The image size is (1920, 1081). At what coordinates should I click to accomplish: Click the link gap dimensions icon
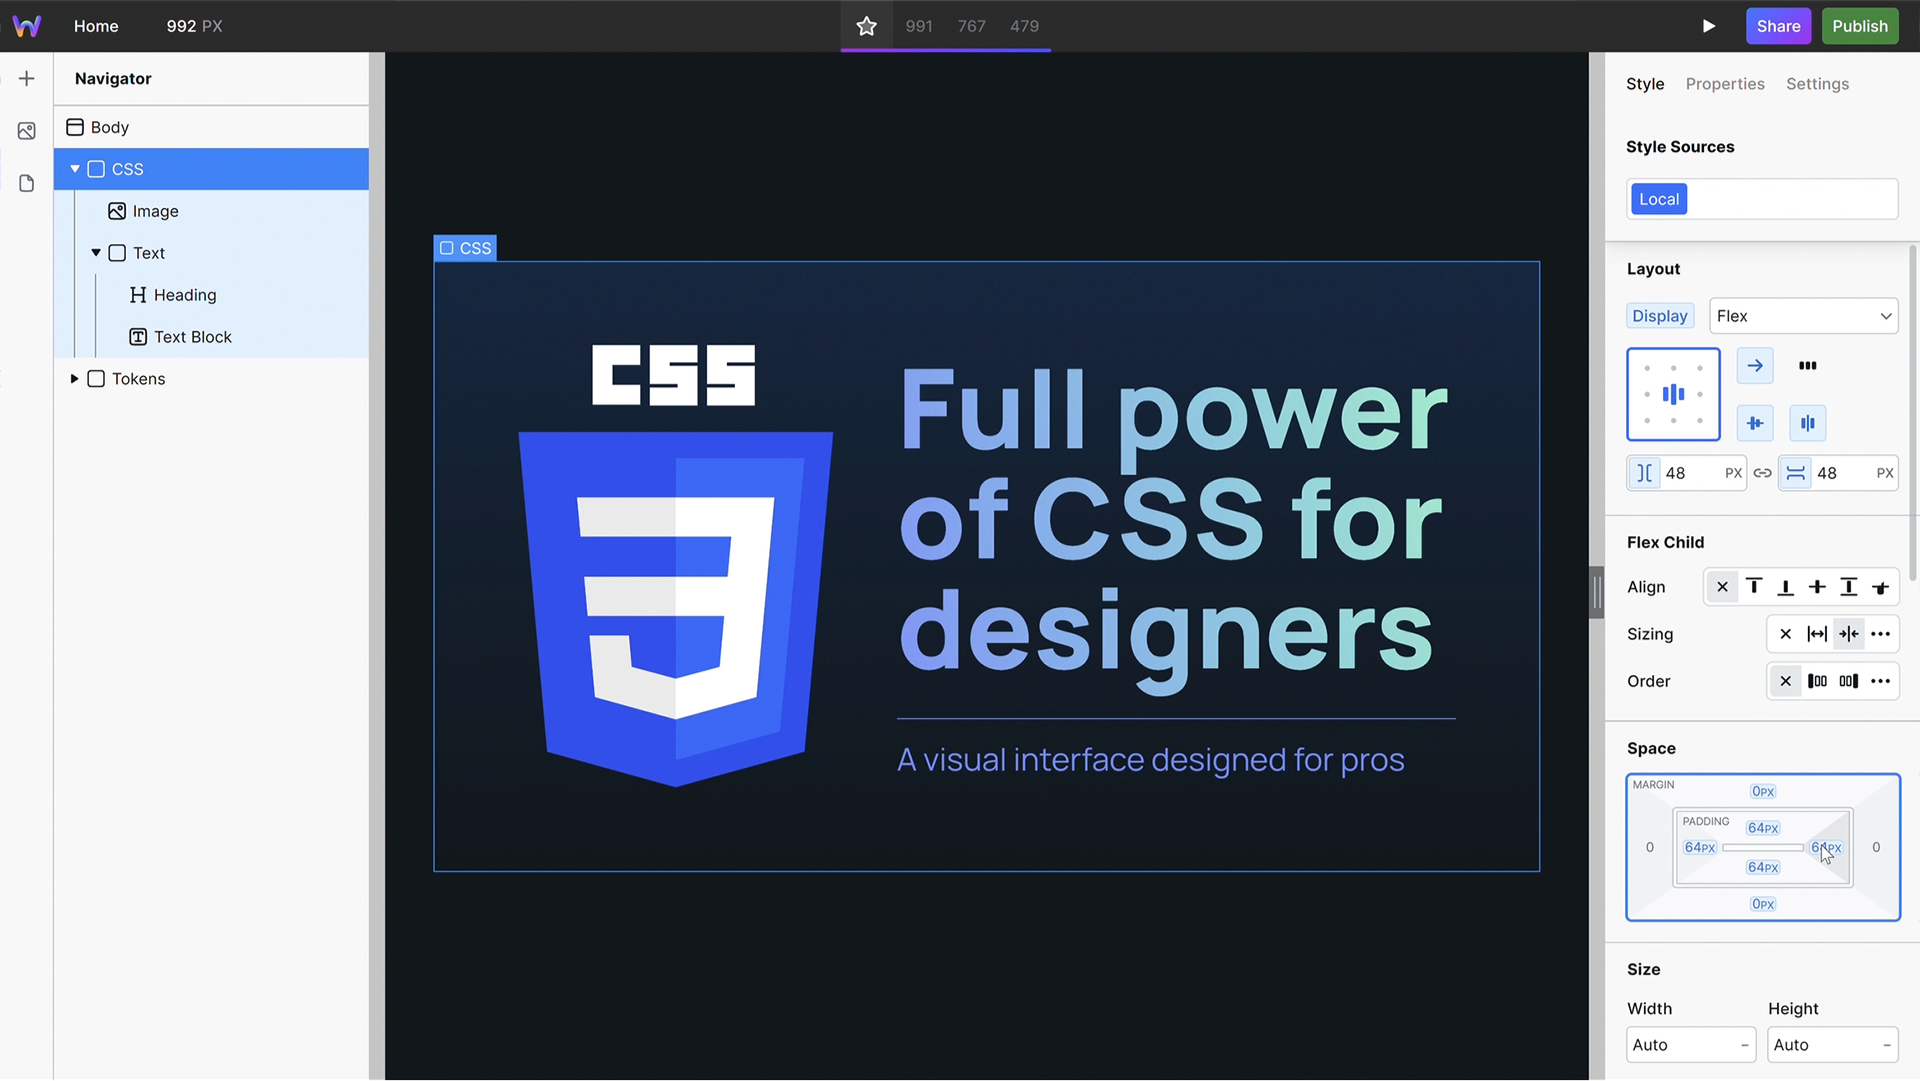tap(1762, 472)
